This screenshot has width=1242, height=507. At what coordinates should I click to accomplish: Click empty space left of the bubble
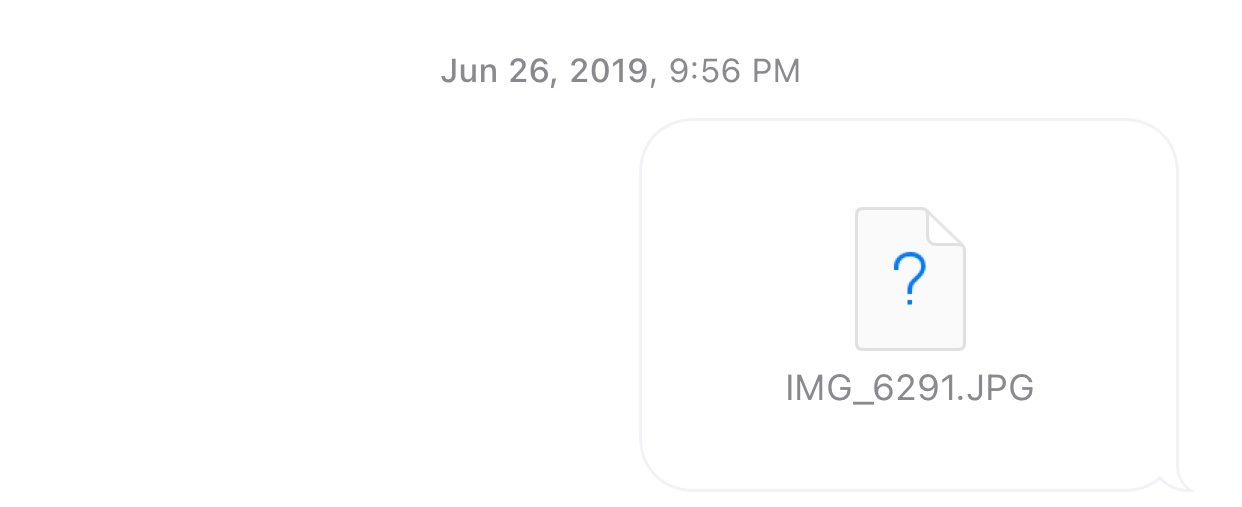(x=320, y=305)
